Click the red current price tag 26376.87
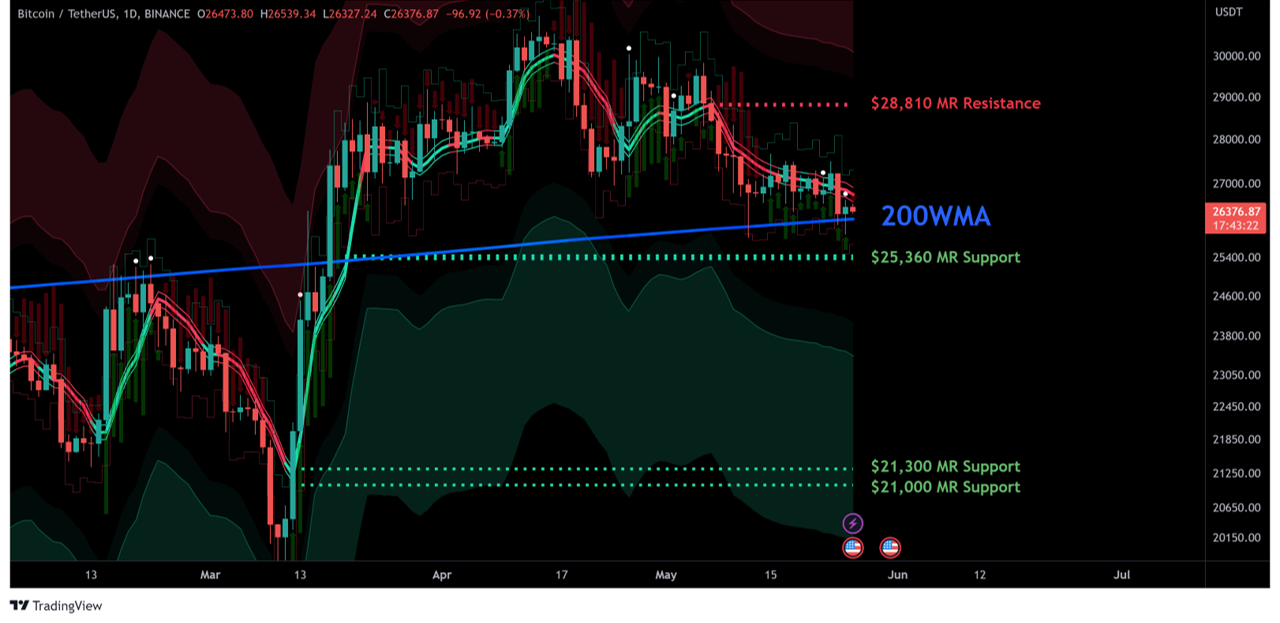The width and height of the screenshot is (1280, 623). click(1237, 212)
